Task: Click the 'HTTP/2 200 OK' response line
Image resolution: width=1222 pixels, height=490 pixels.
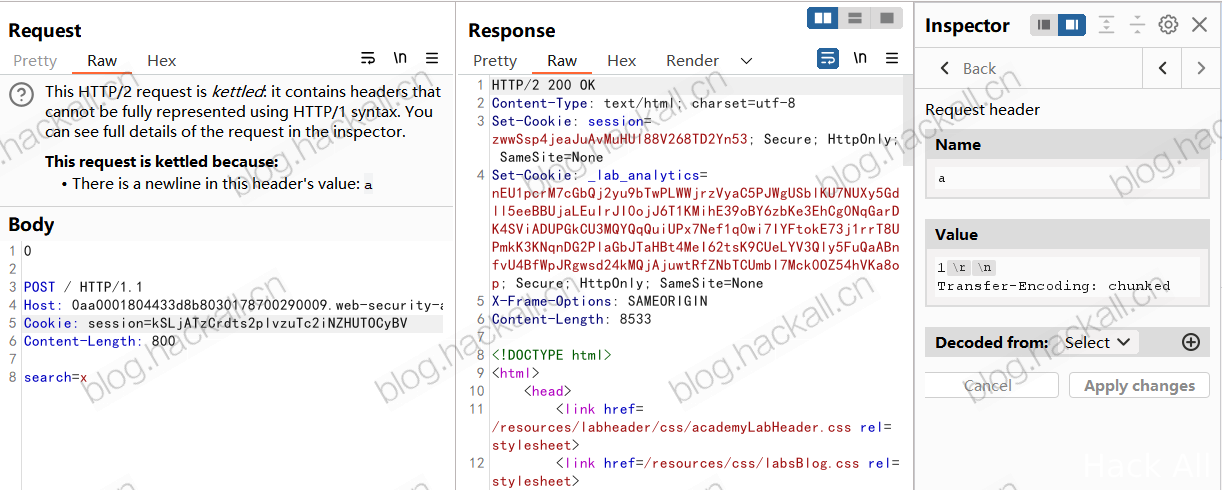Action: coord(543,85)
